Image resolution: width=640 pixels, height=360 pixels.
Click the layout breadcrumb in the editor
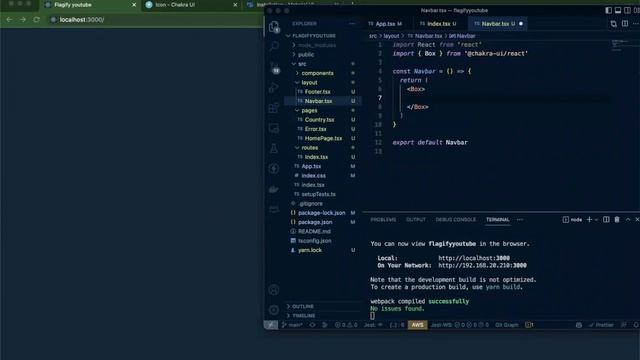pyautogui.click(x=391, y=36)
